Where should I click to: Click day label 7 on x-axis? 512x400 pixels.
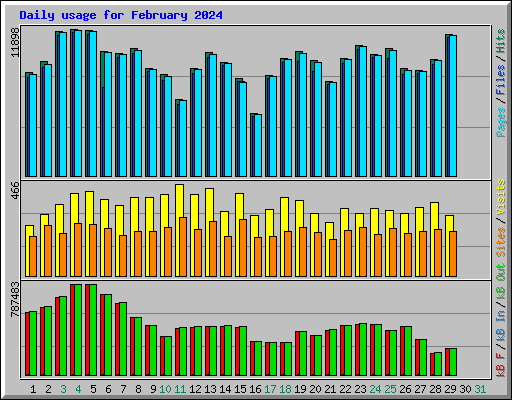123,389
